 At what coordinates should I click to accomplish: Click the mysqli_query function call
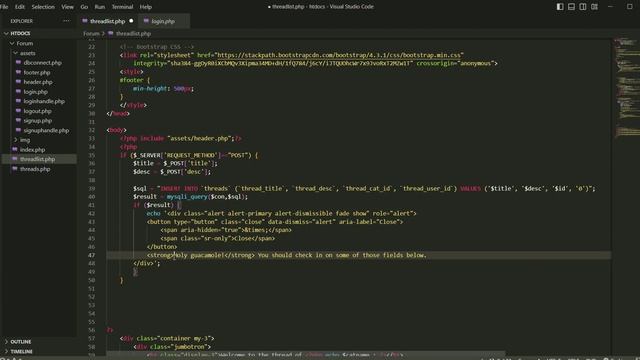click(x=187, y=197)
